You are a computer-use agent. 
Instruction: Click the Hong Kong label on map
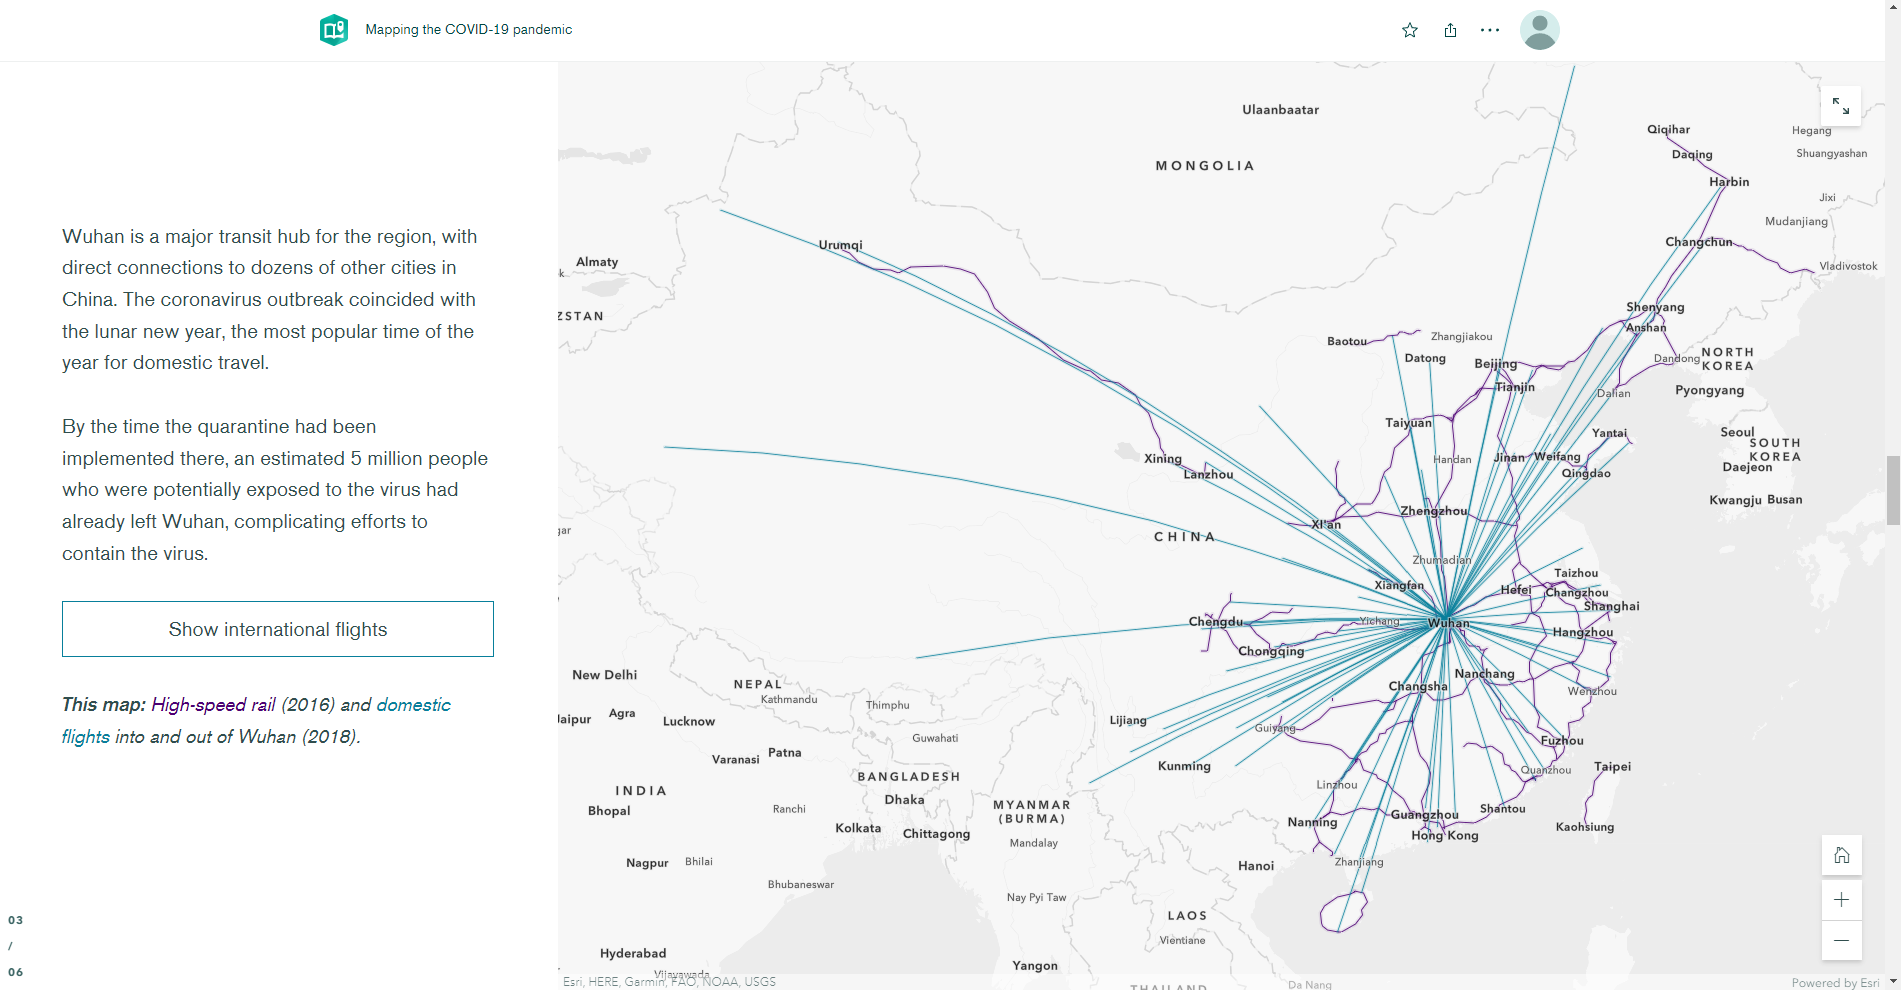click(1445, 836)
